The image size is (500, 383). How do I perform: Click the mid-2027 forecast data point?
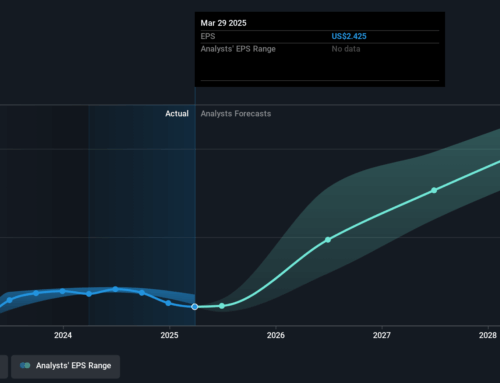(434, 190)
